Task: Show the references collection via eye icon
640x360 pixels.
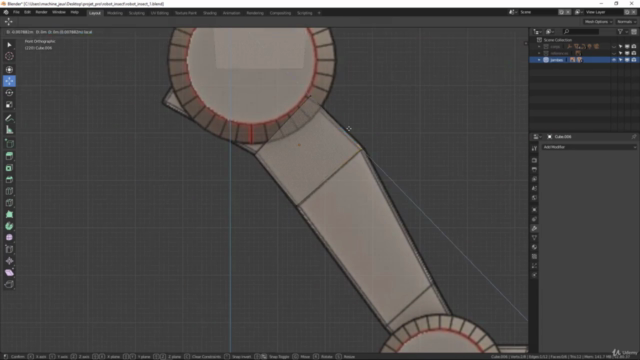Action: click(x=614, y=53)
